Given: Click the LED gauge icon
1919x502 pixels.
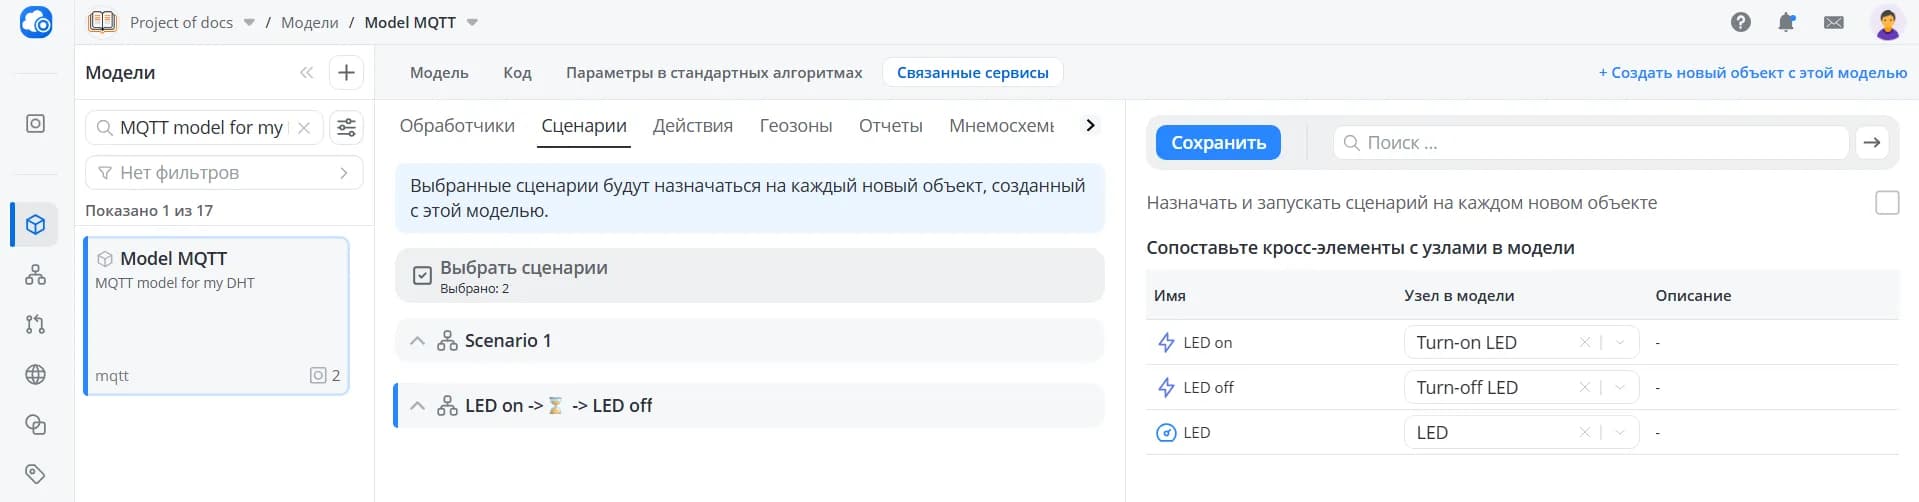Looking at the screenshot, I should click(1166, 432).
